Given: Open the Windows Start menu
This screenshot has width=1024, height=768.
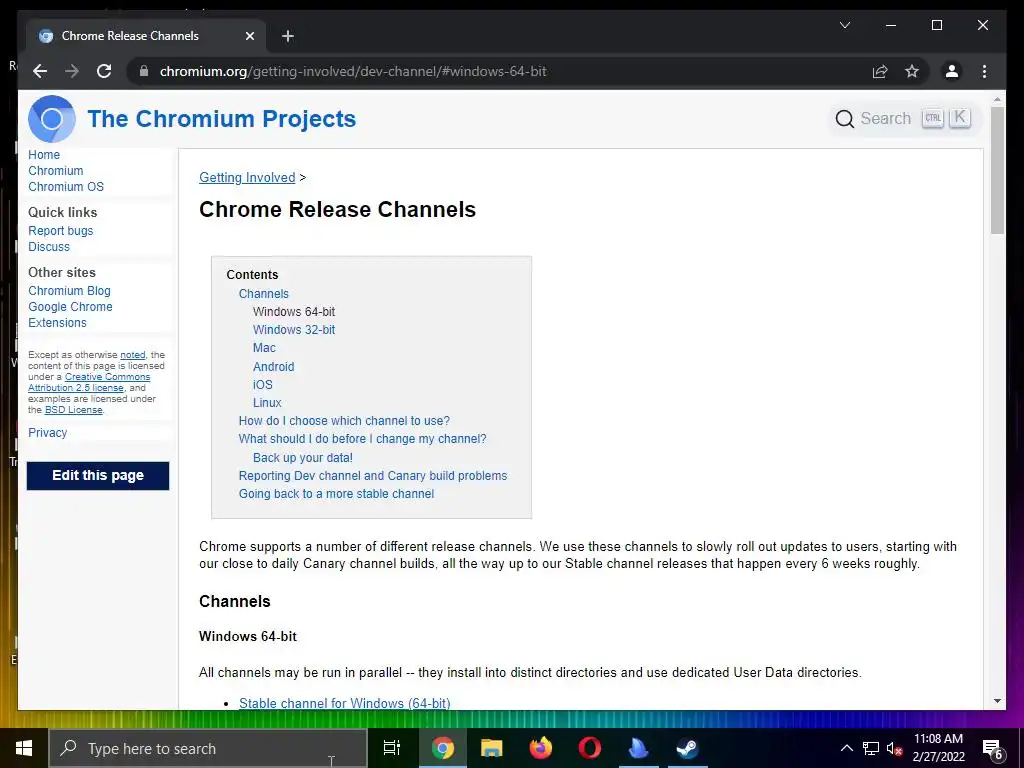Looking at the screenshot, I should click(x=24, y=748).
